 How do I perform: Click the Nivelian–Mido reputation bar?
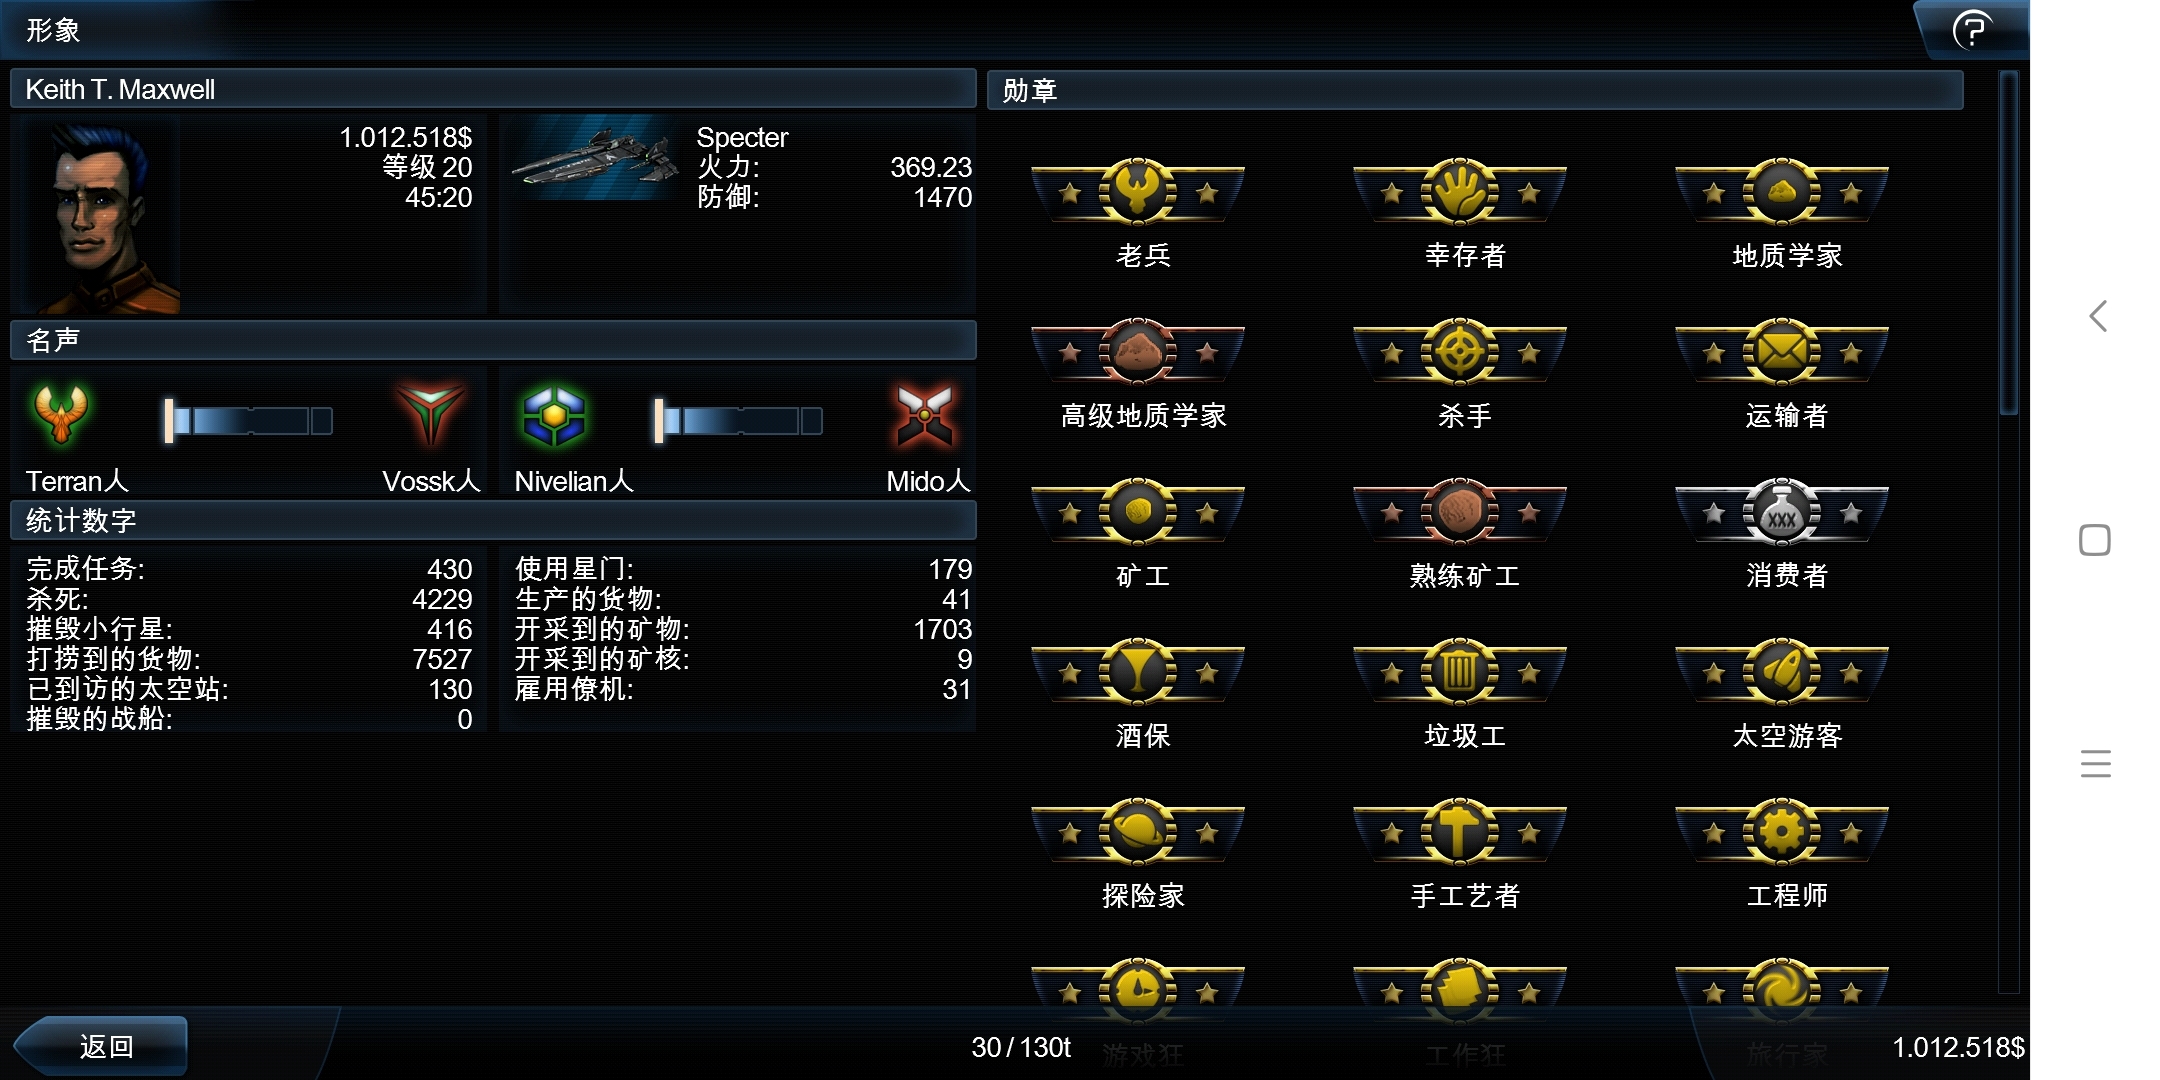(x=738, y=421)
